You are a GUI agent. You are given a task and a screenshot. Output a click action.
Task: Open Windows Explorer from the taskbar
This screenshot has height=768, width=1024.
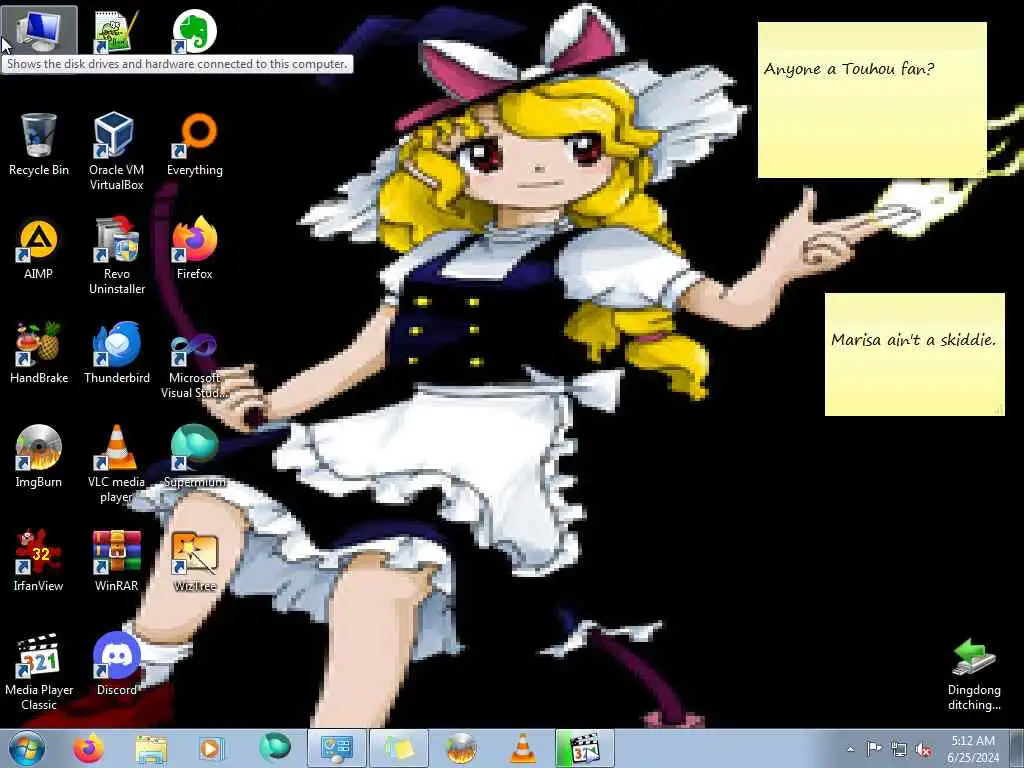(x=151, y=748)
